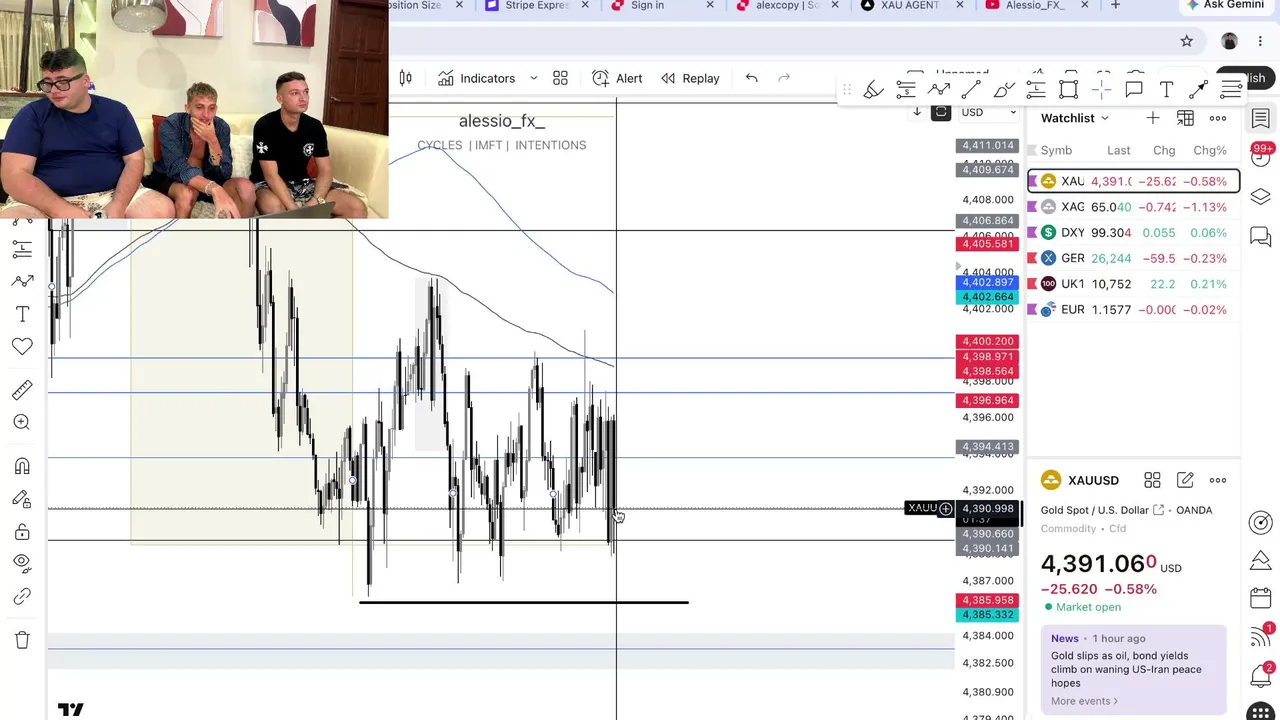Image resolution: width=1280 pixels, height=720 pixels.
Task: Bookmark this page with the star icon
Action: pyautogui.click(x=1186, y=41)
